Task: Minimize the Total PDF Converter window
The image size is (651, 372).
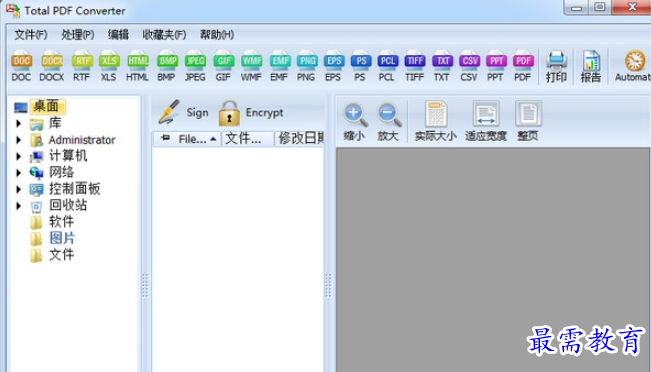Action: pos(577,7)
